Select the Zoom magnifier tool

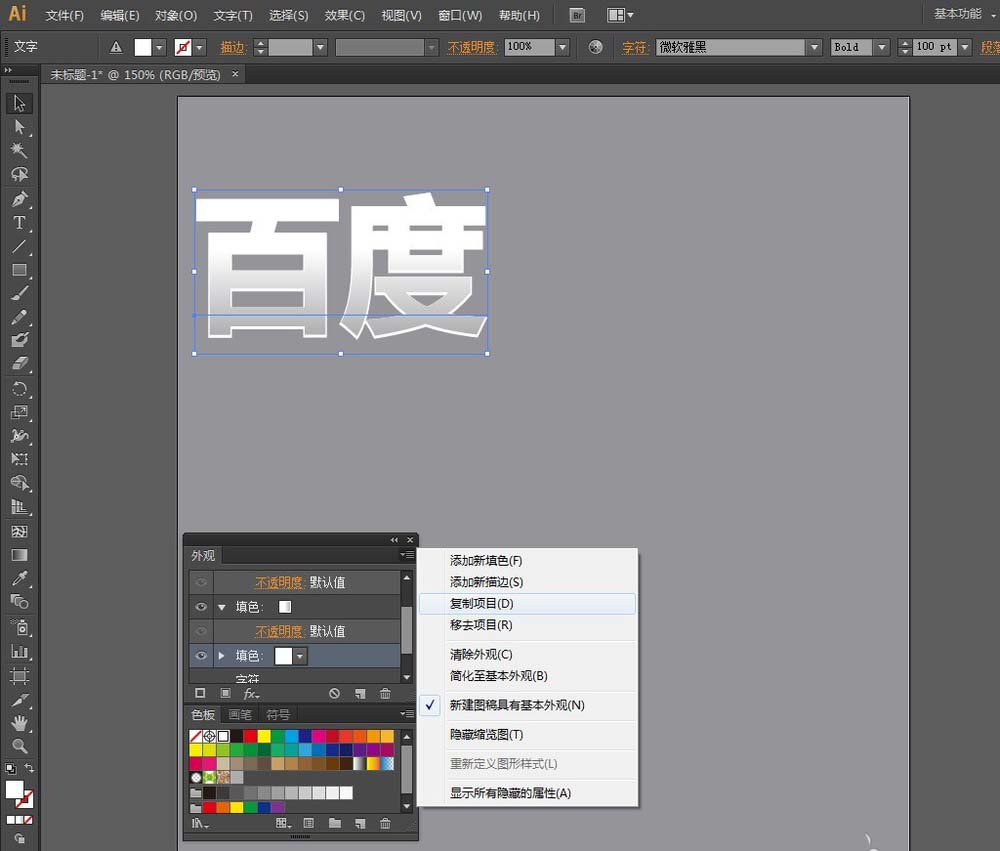(19, 746)
